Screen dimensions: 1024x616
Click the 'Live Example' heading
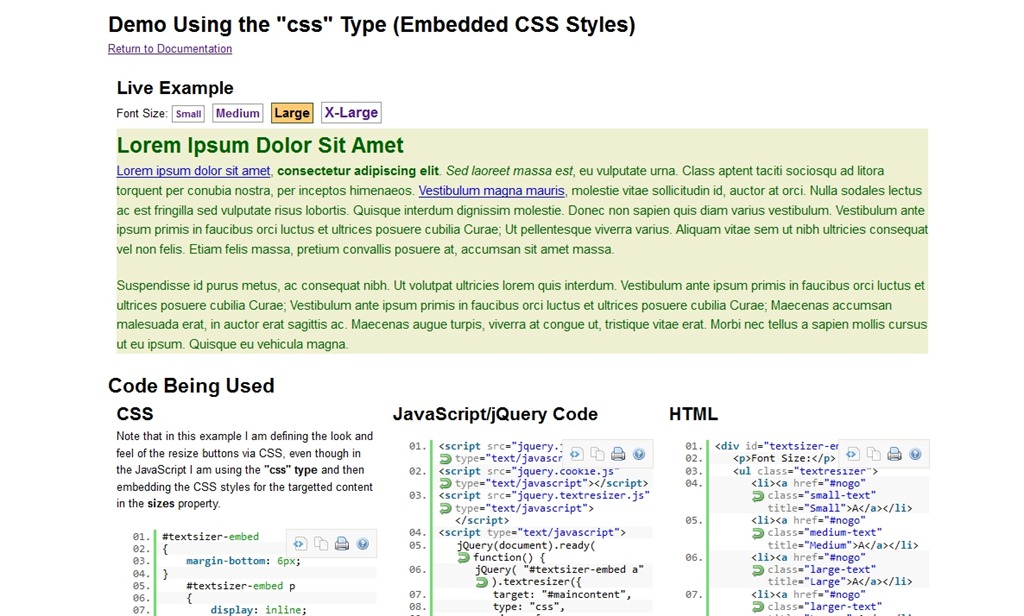pyautogui.click(x=175, y=88)
